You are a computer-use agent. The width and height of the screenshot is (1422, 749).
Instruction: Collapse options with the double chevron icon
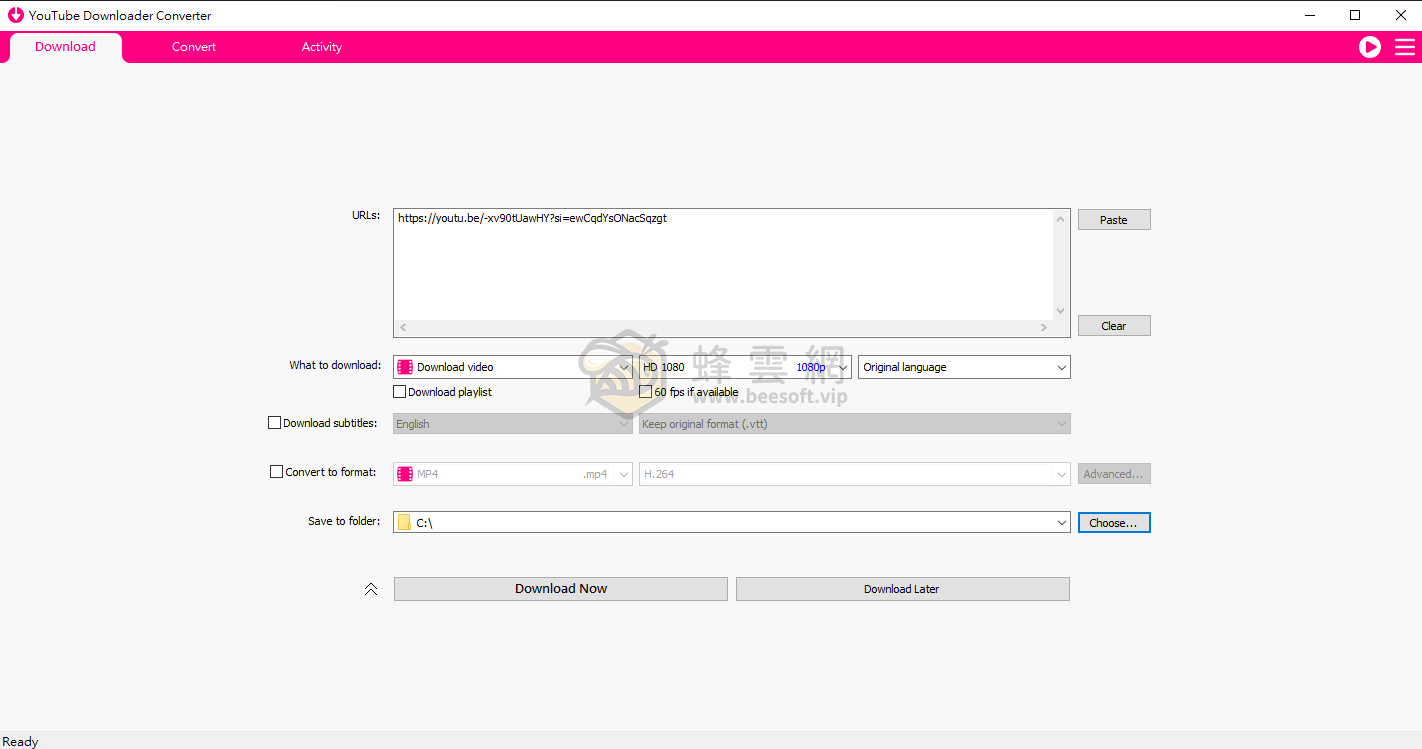click(371, 589)
